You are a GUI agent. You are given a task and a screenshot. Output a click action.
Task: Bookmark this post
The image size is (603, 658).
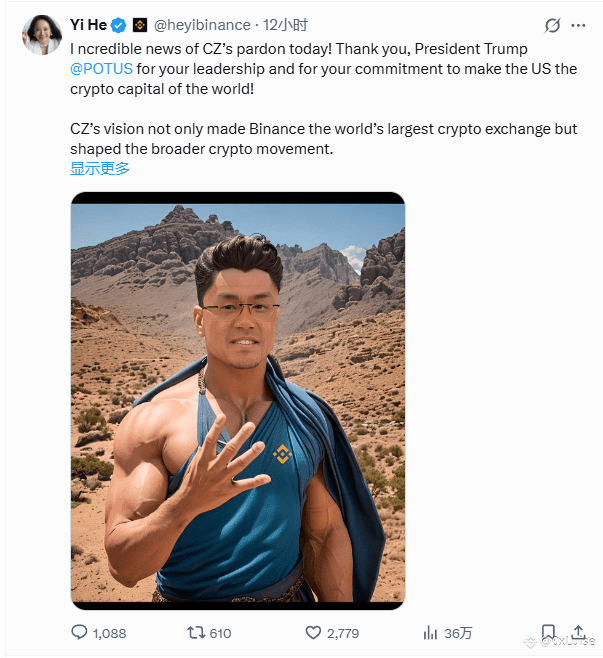(x=548, y=632)
